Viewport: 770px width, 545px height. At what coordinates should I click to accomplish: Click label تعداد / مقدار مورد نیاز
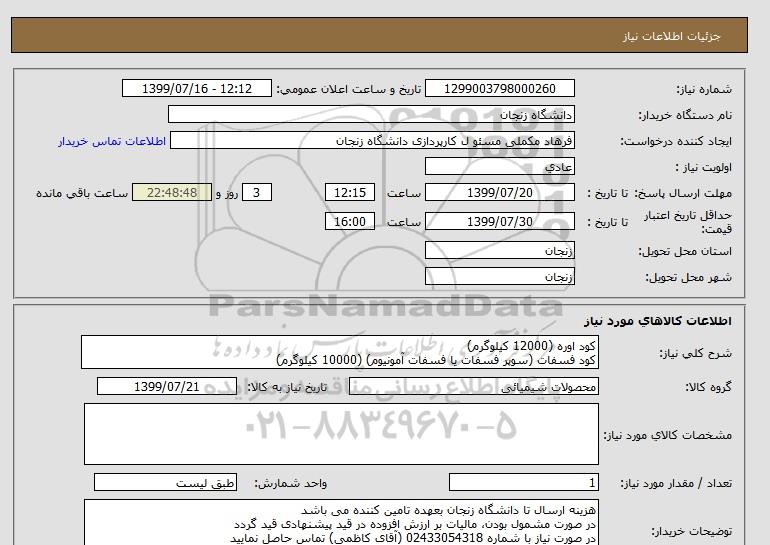[676, 483]
